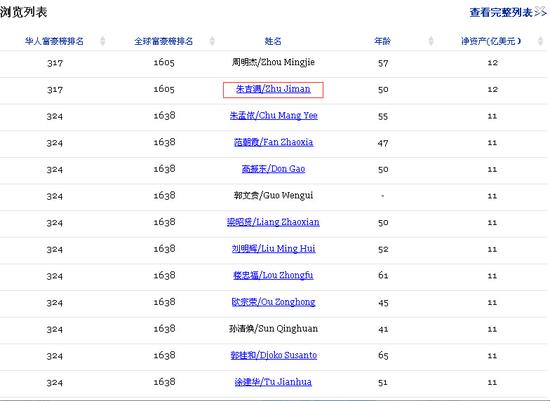Image resolution: width=550 pixels, height=401 pixels.
Task: Click age 61 in Lou Zhongfu row
Action: [x=383, y=276]
